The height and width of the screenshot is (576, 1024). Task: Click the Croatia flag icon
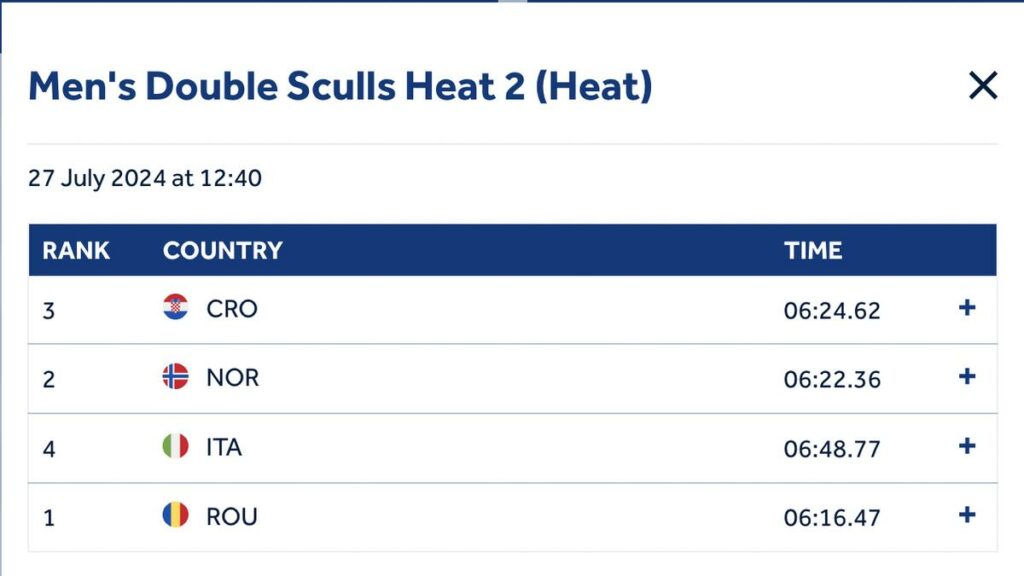tap(176, 307)
